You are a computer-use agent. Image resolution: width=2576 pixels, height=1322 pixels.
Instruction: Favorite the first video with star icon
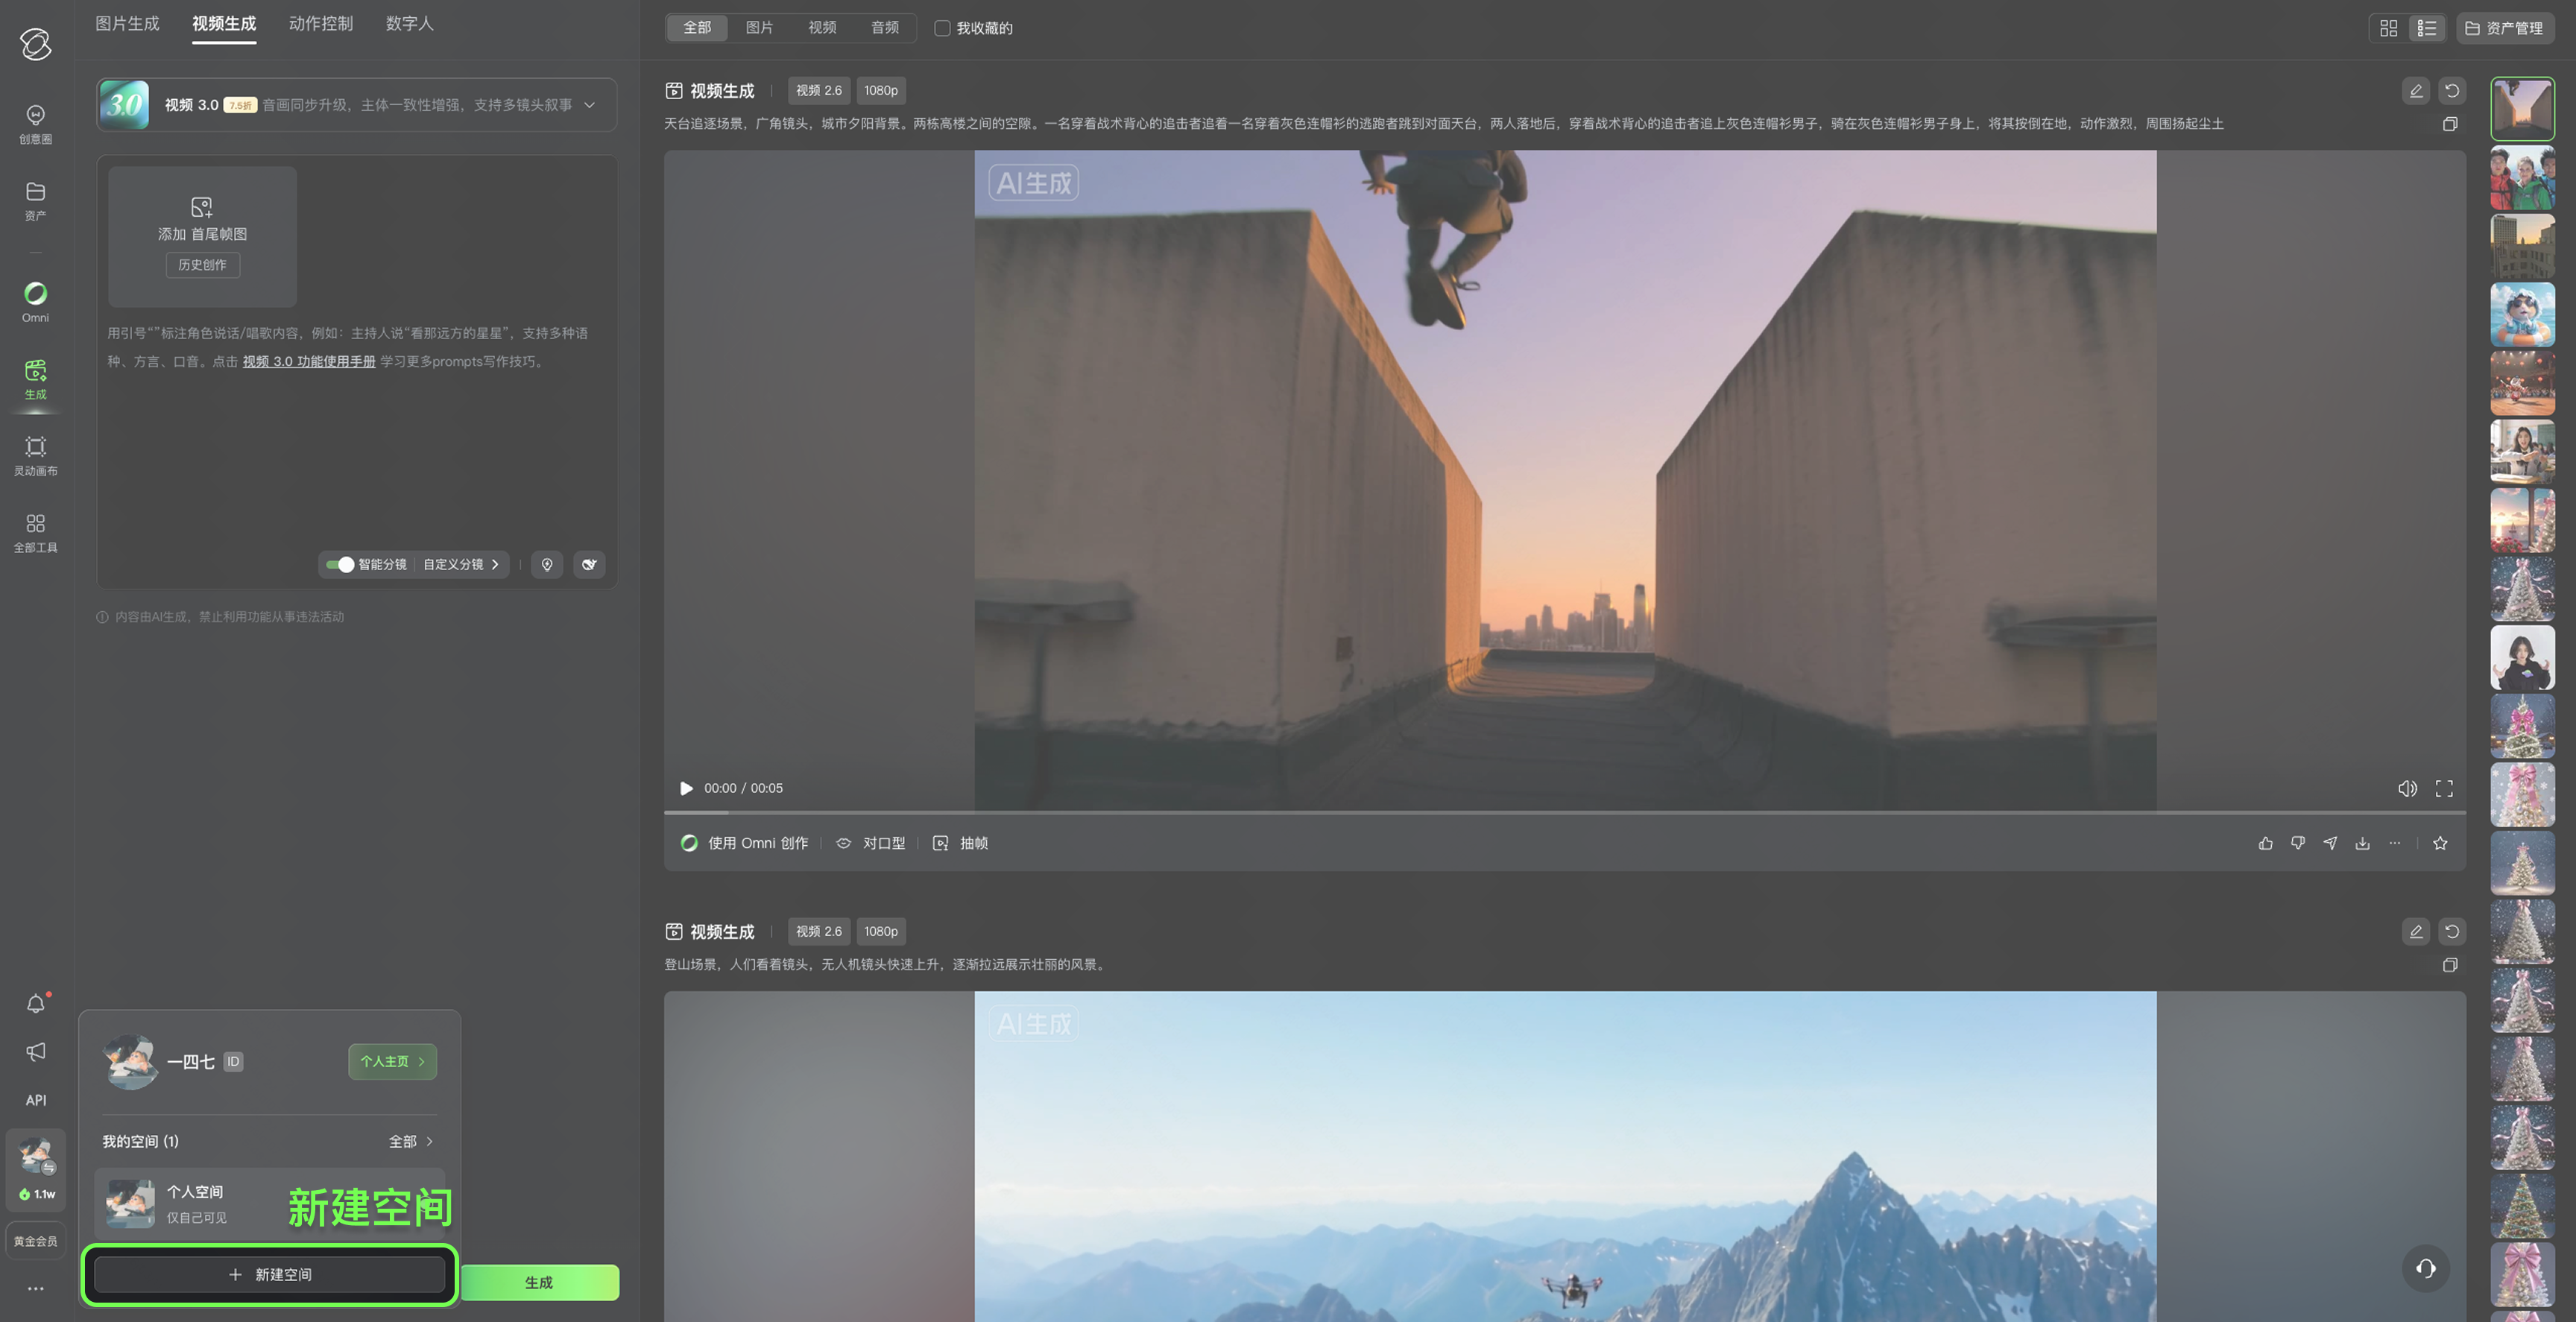tap(2440, 843)
